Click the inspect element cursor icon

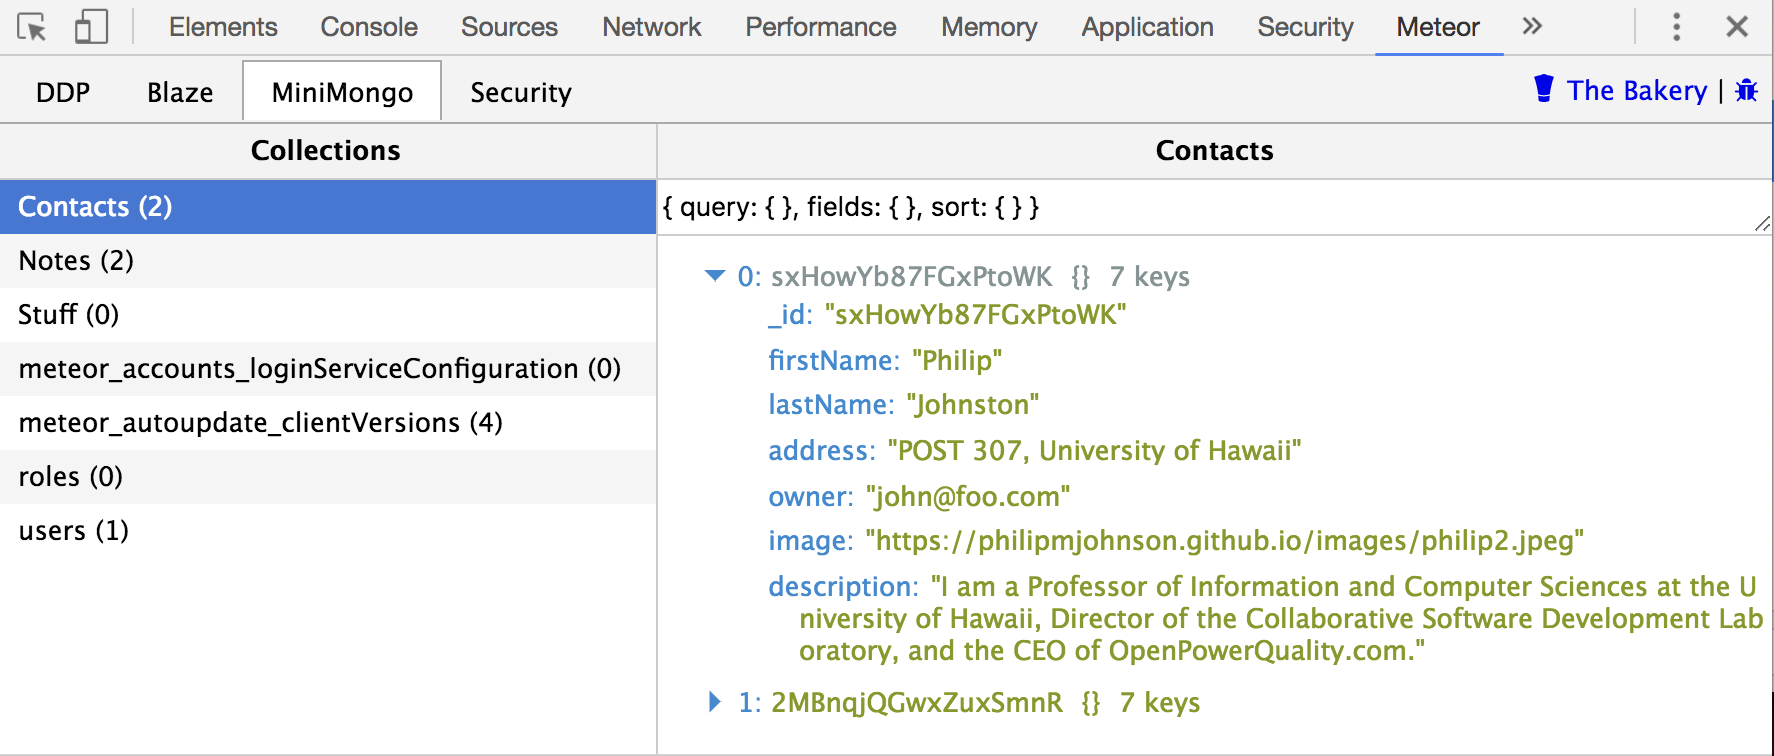[32, 27]
